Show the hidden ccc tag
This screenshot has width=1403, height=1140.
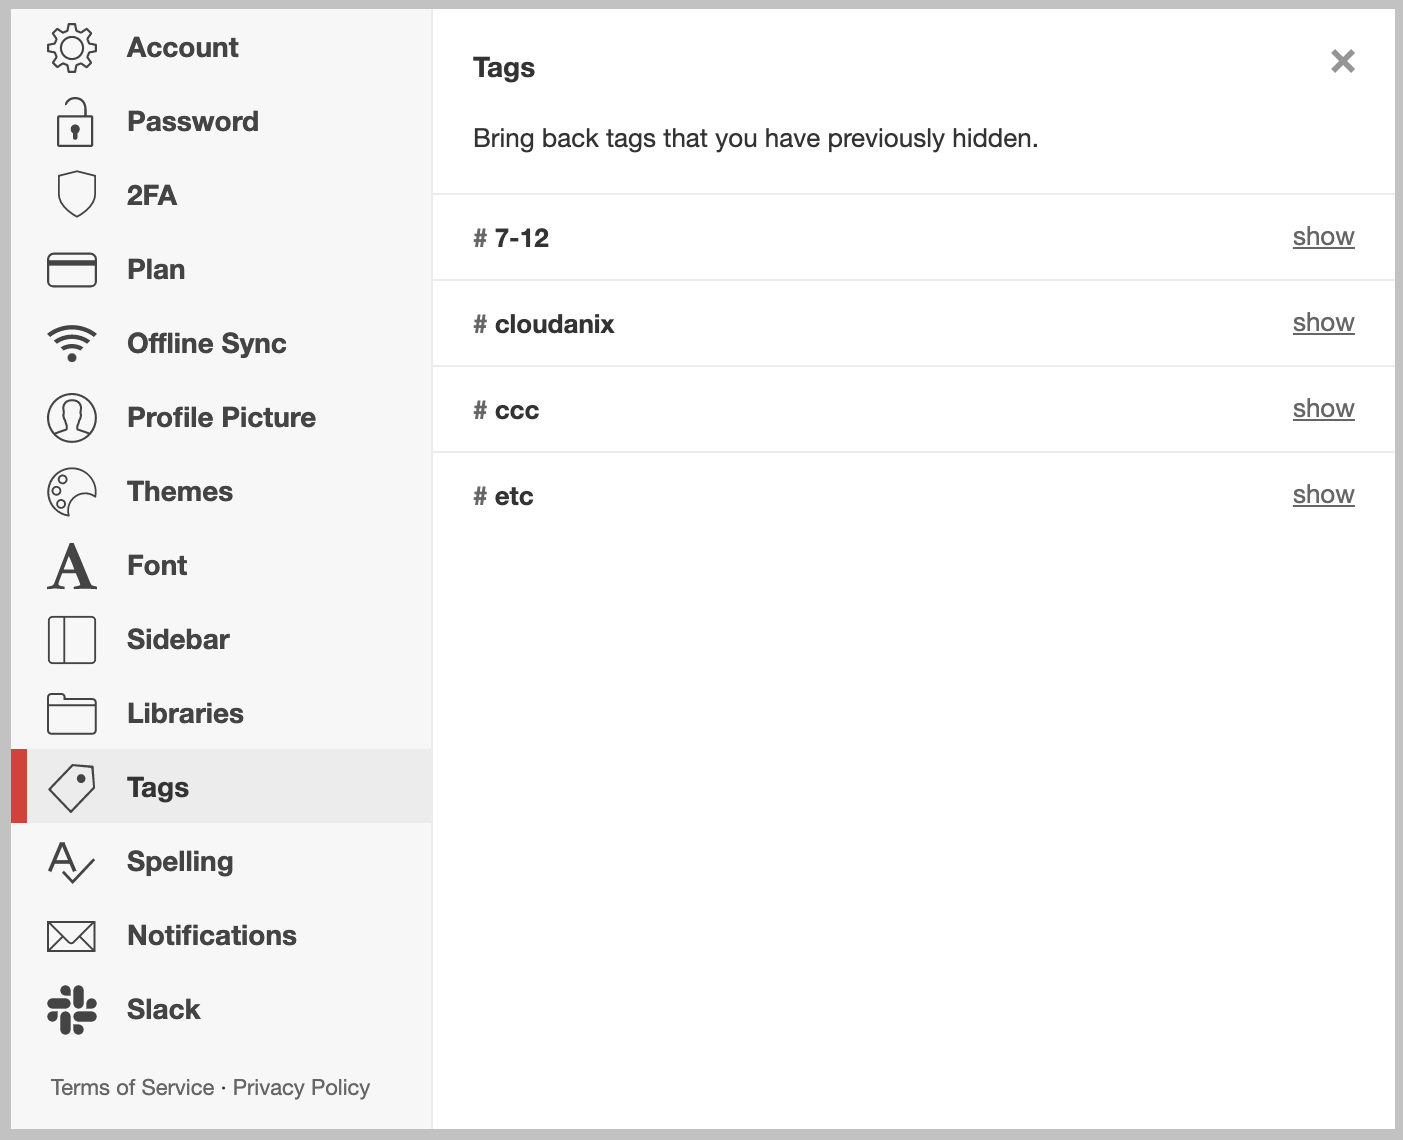click(1323, 409)
